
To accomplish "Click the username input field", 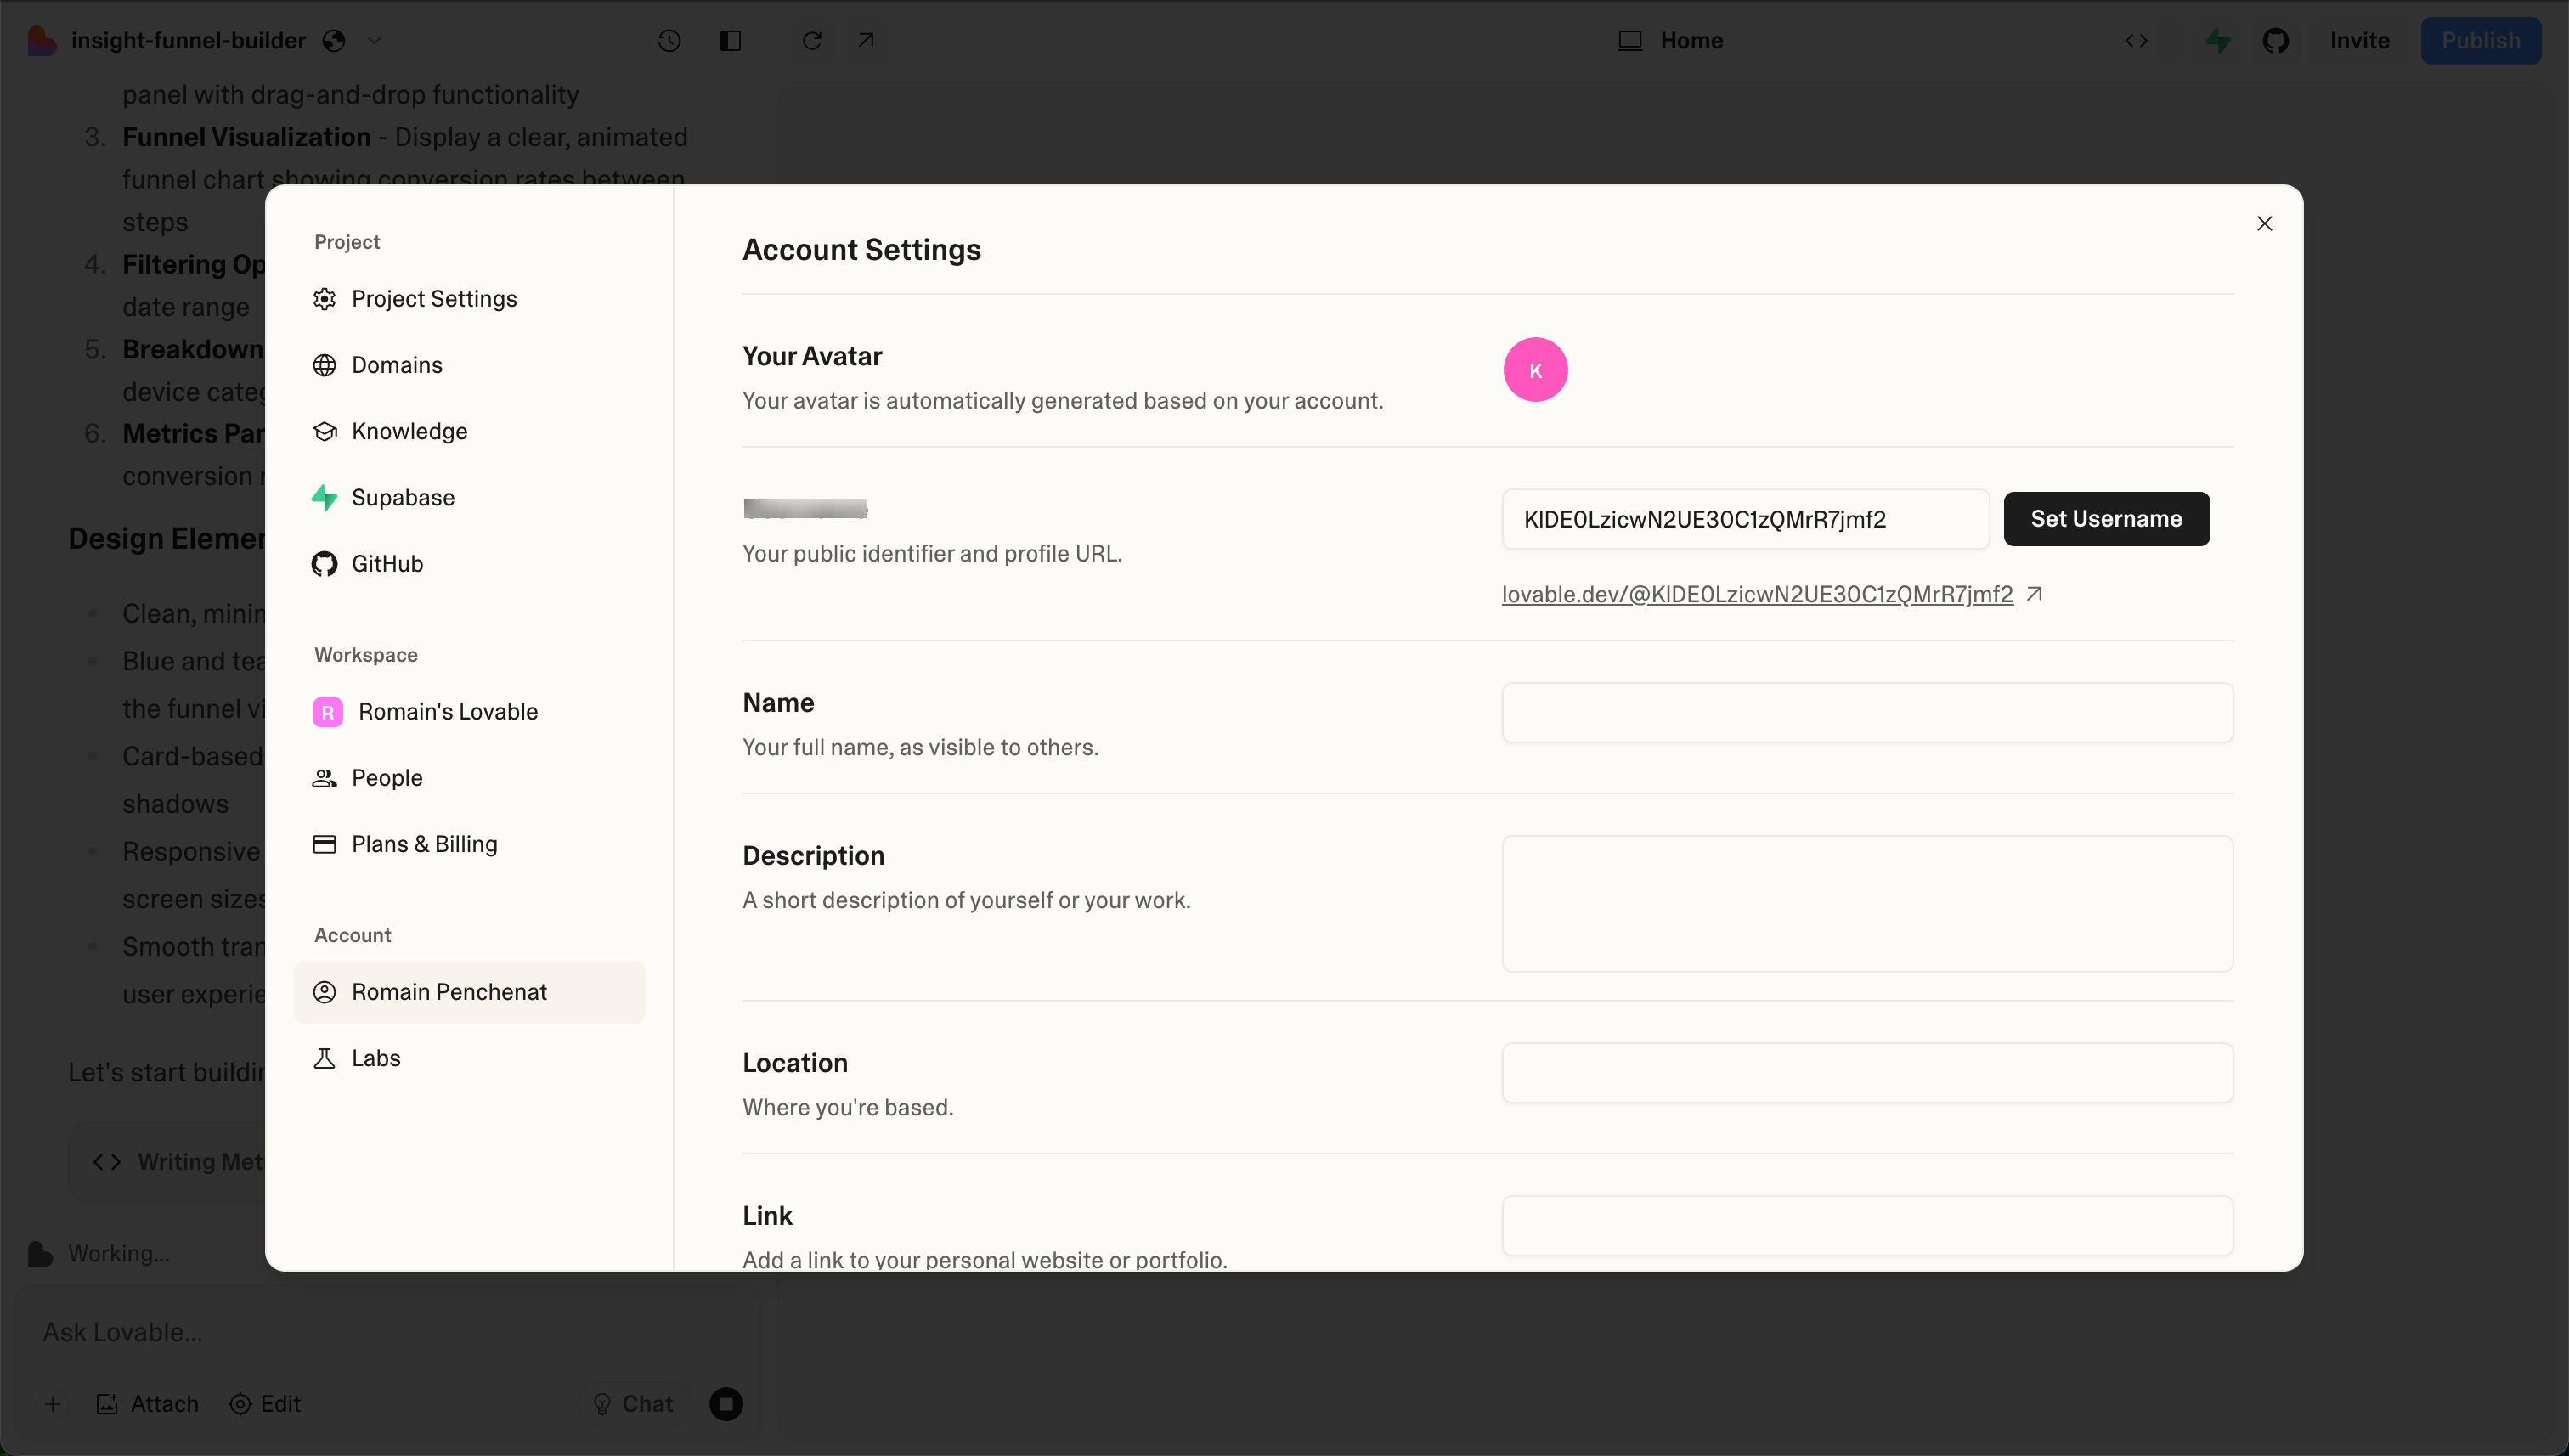I will tap(1744, 519).
